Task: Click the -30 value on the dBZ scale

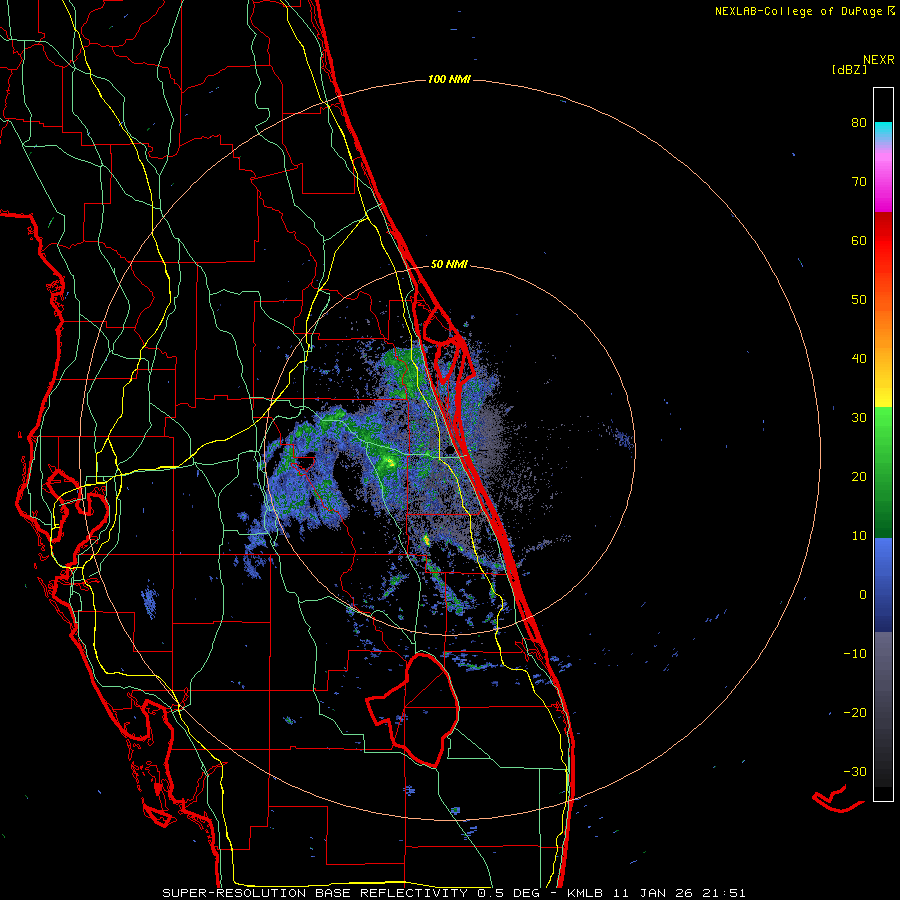Action: click(855, 772)
